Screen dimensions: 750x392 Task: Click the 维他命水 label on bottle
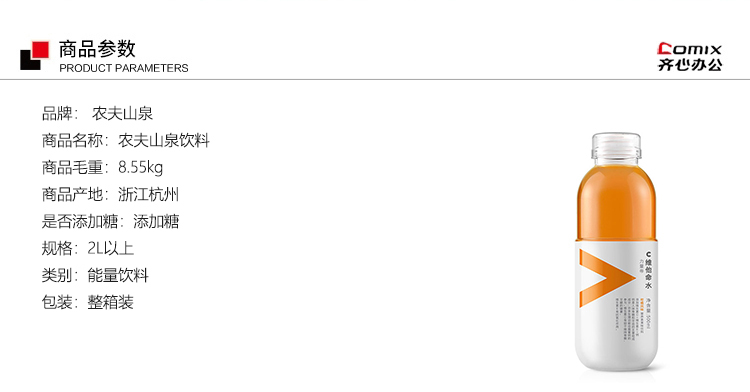(x=649, y=271)
